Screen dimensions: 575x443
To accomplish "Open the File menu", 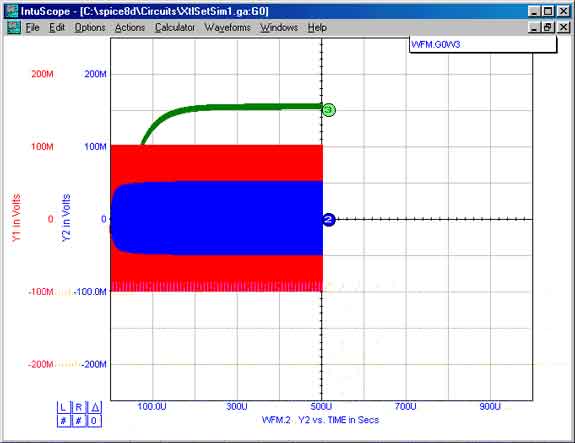I will pos(32,28).
